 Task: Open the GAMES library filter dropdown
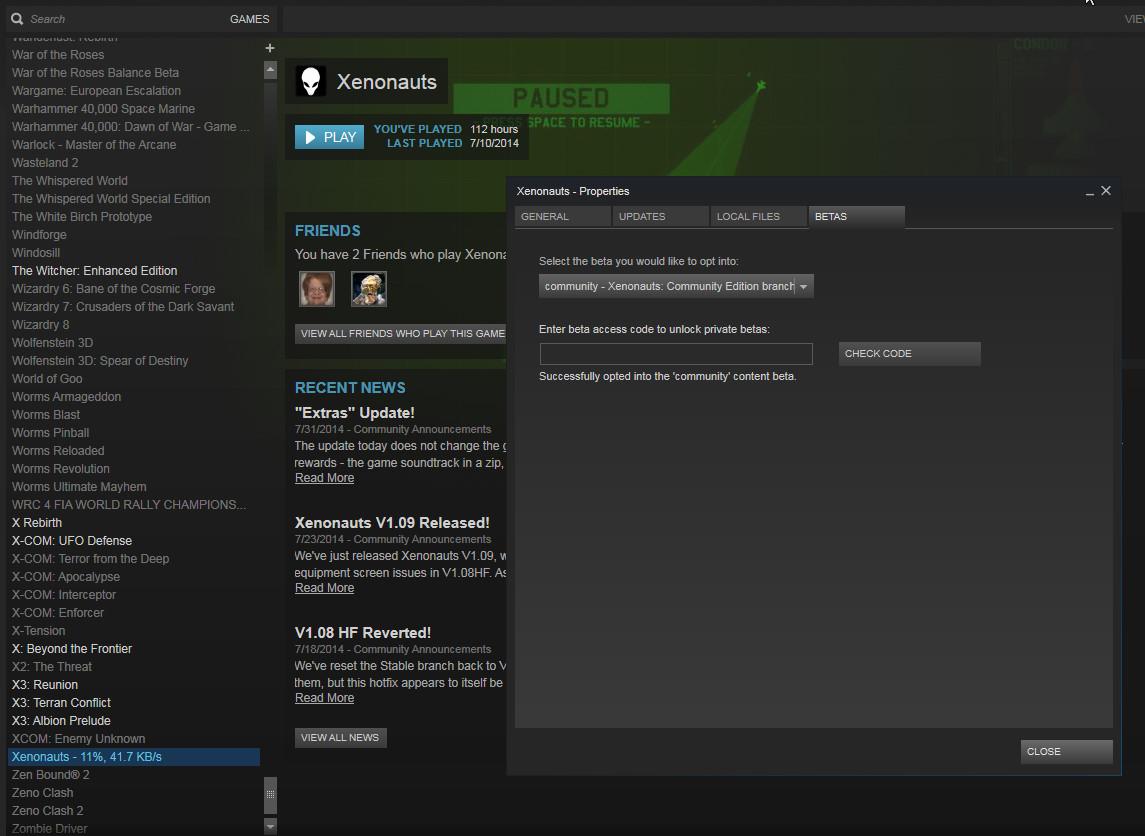(x=249, y=19)
